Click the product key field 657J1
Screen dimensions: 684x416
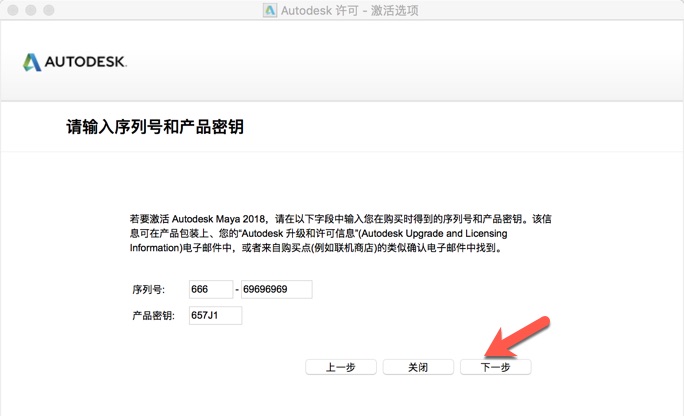pos(215,315)
